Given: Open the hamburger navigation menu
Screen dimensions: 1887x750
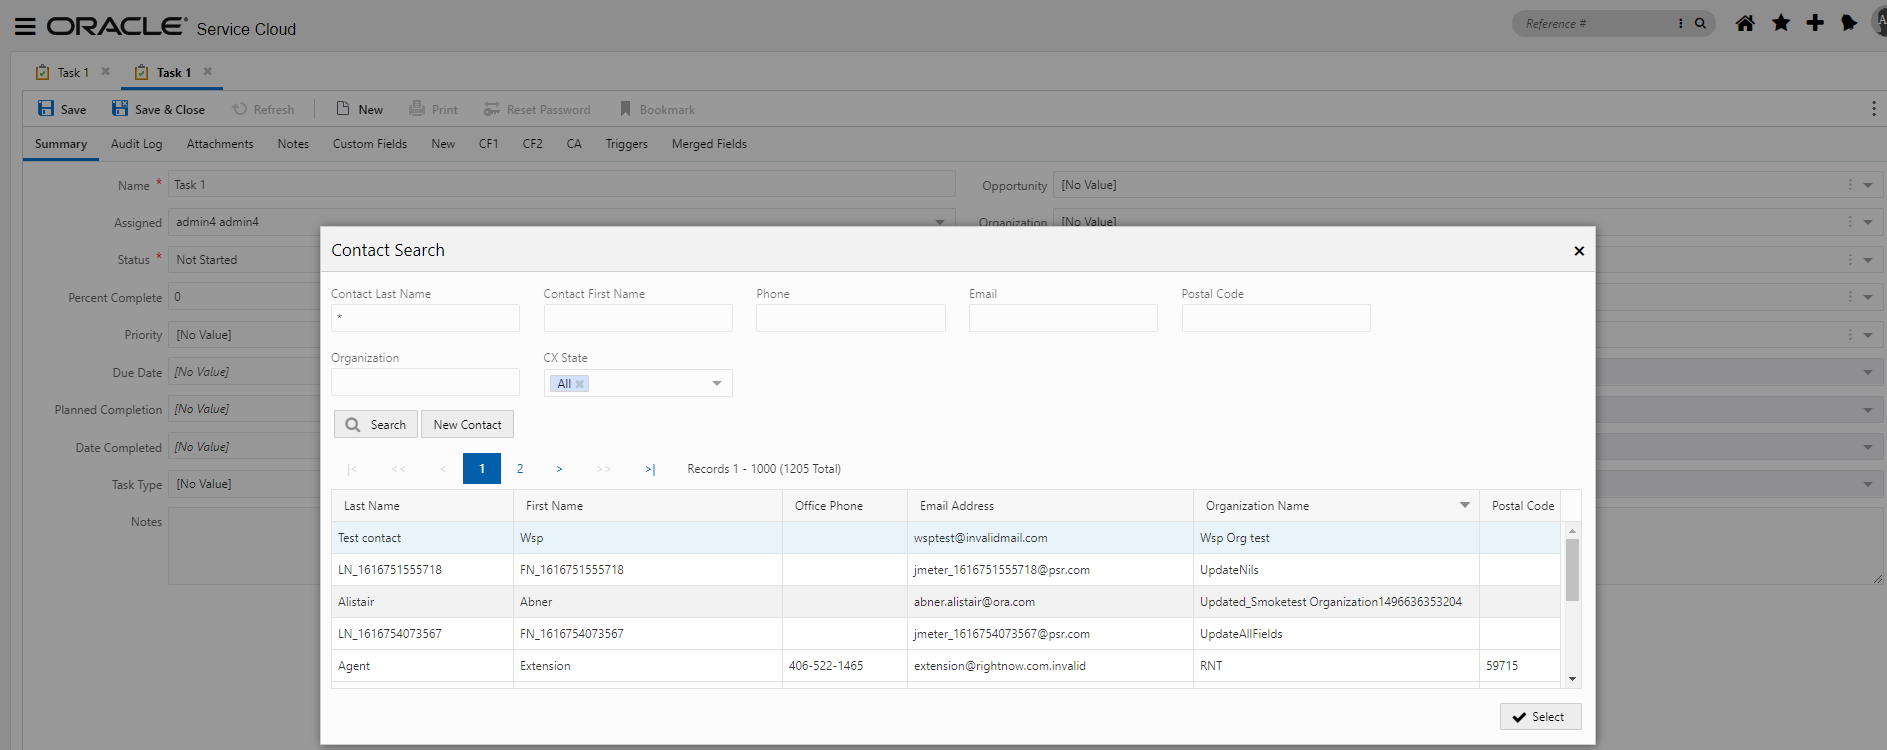Looking at the screenshot, I should tap(25, 27).
